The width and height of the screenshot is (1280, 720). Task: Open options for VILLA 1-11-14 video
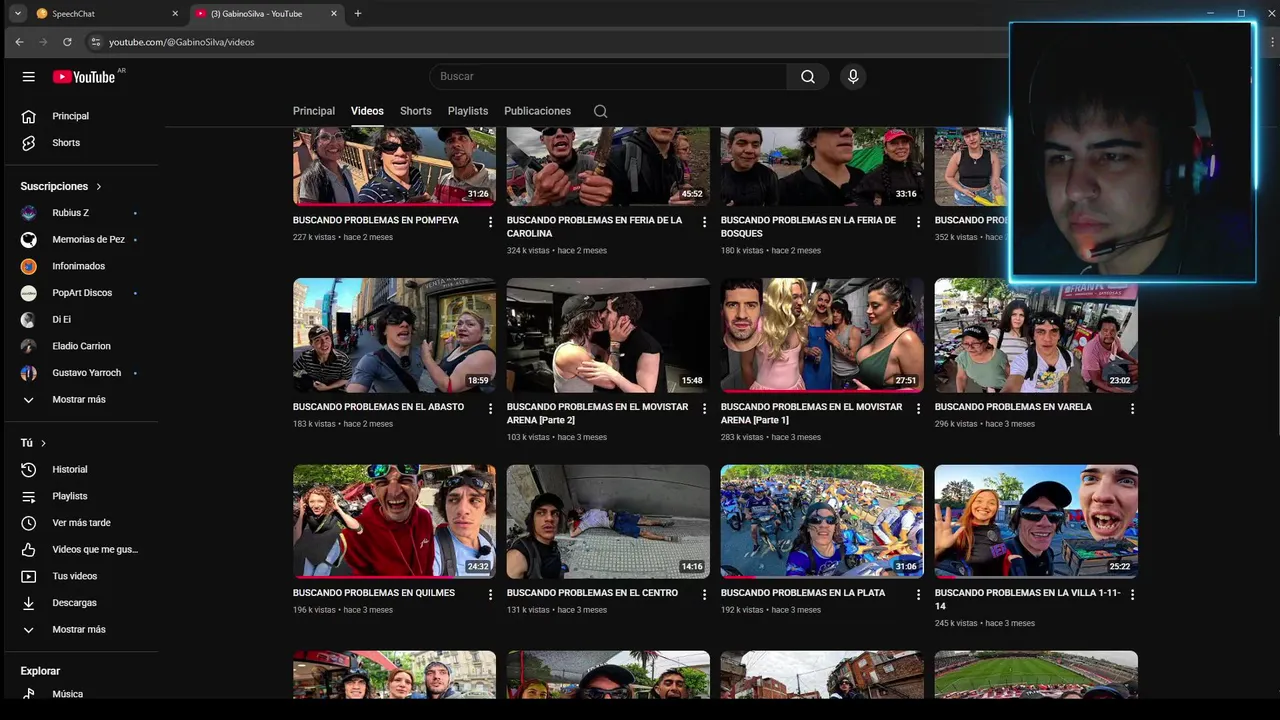[1132, 595]
